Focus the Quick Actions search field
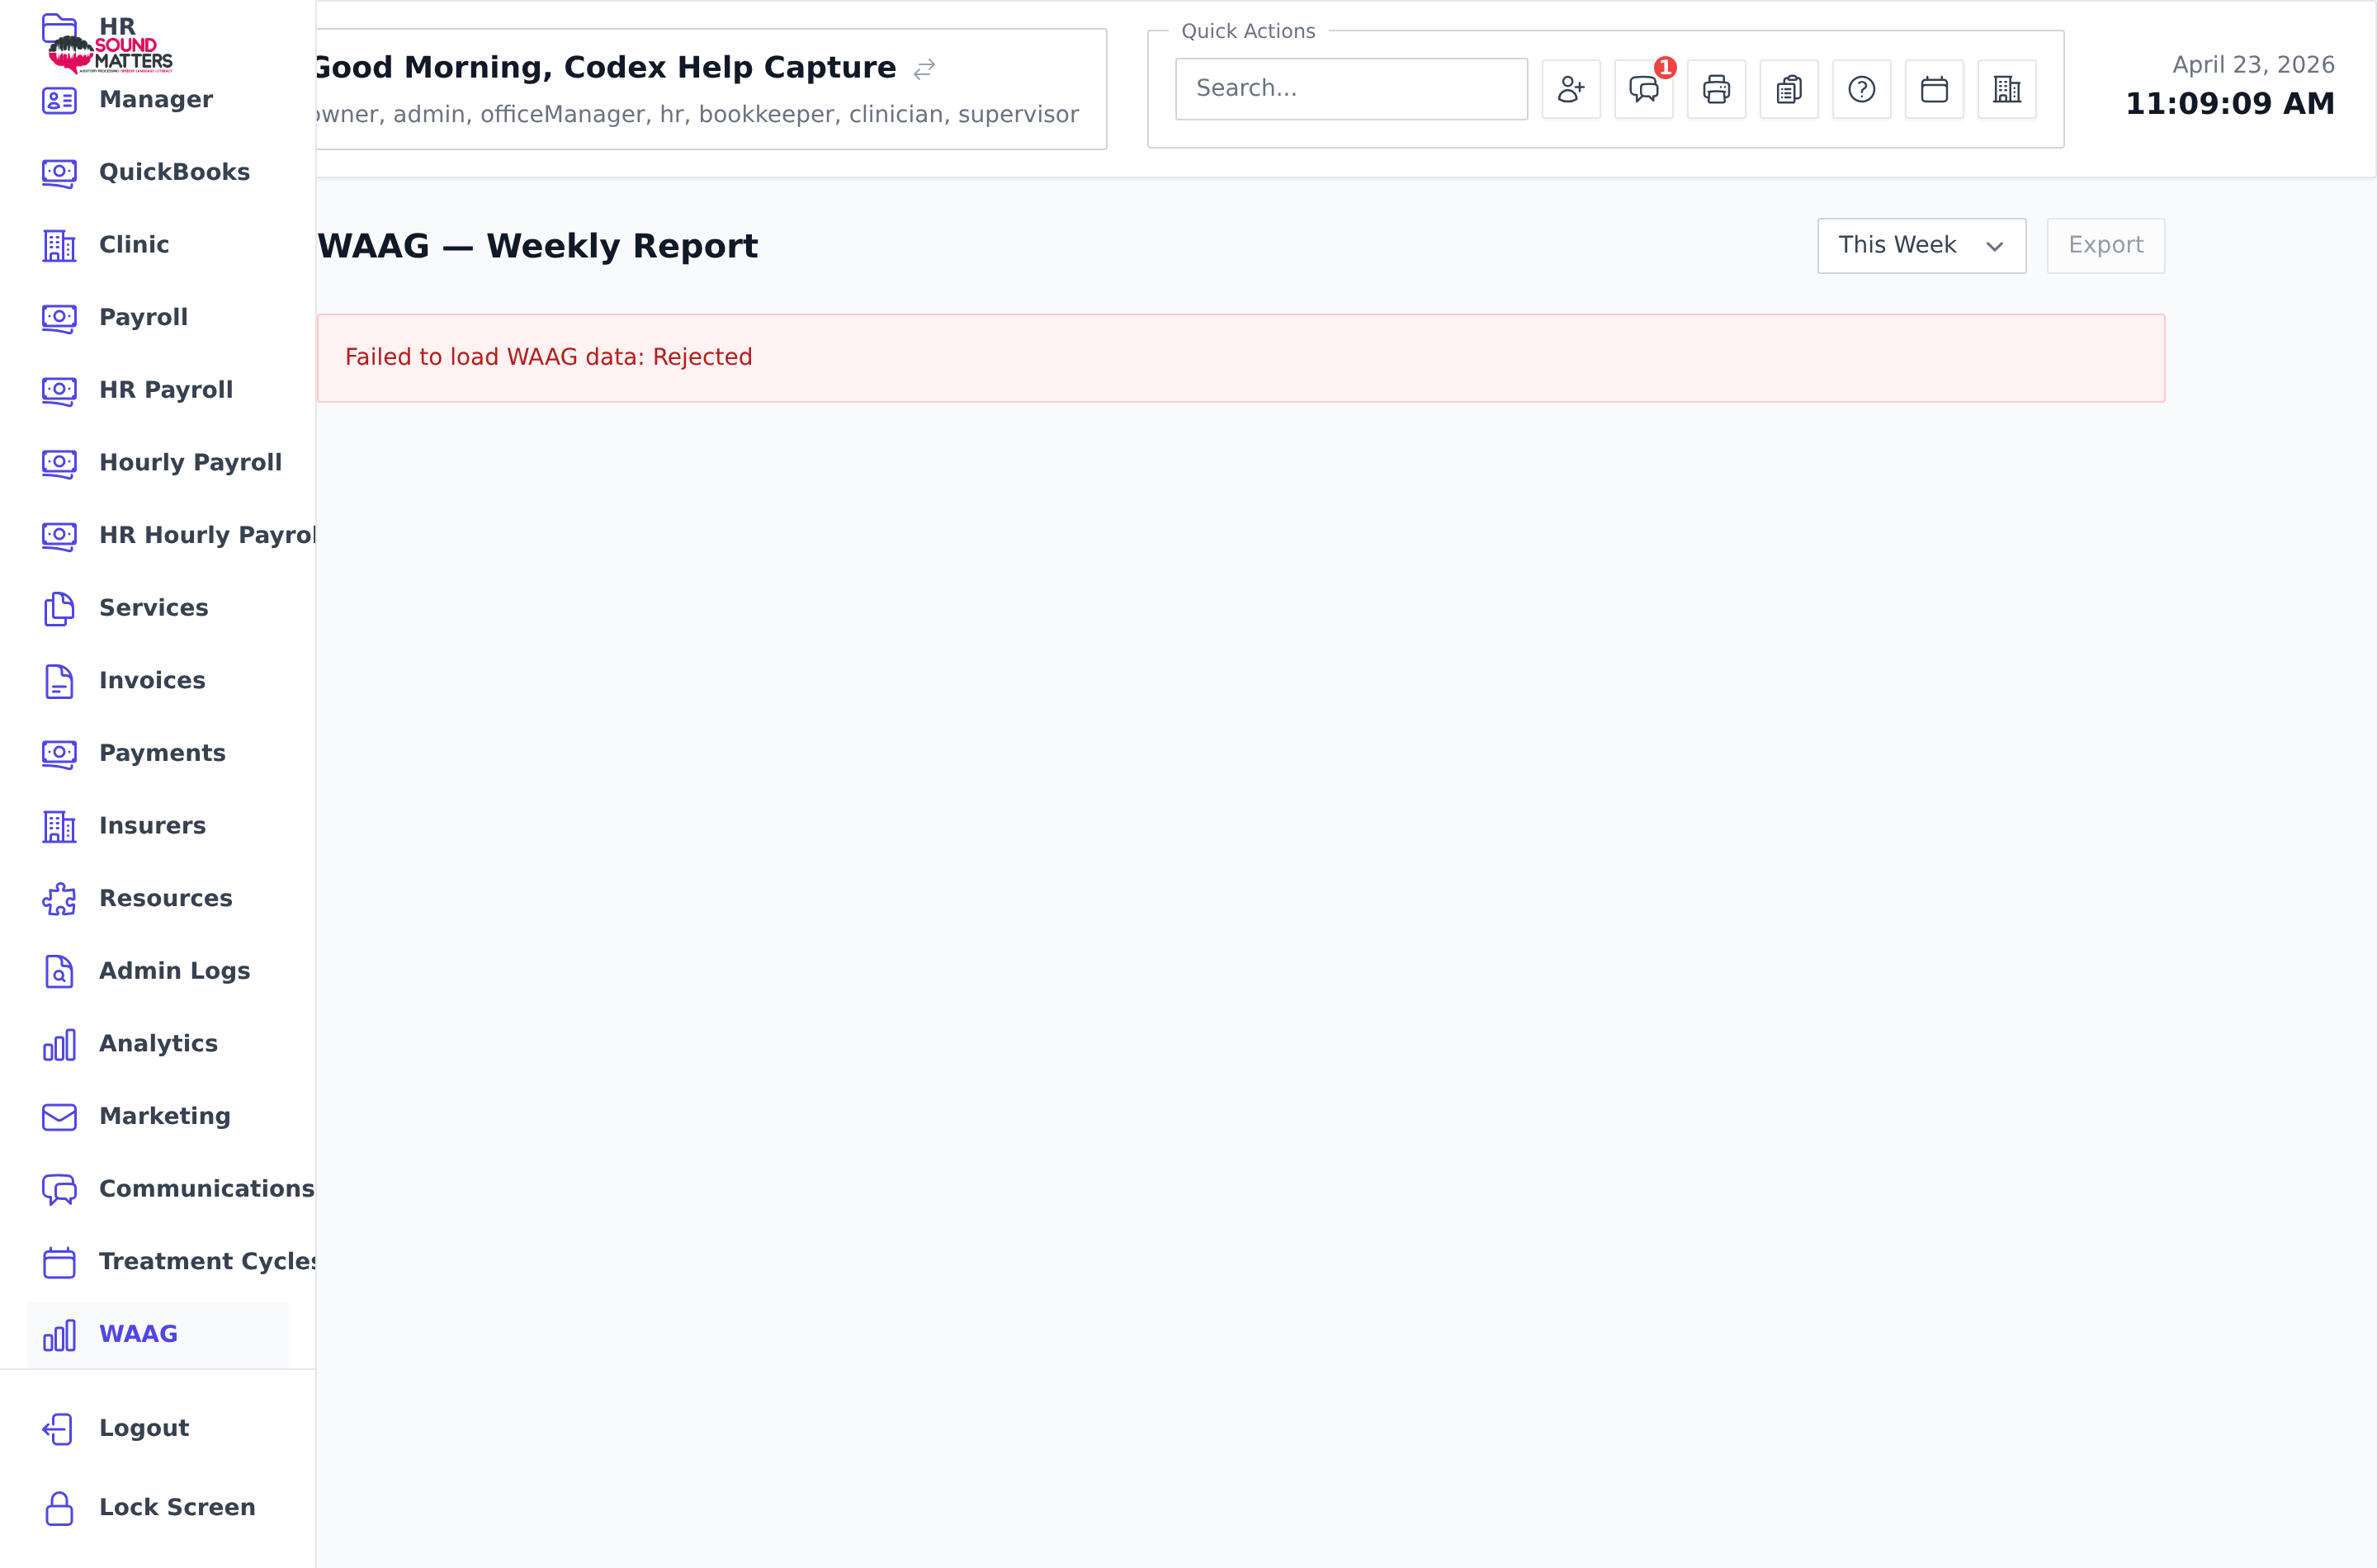This screenshot has height=1568, width=2377. (x=1351, y=89)
